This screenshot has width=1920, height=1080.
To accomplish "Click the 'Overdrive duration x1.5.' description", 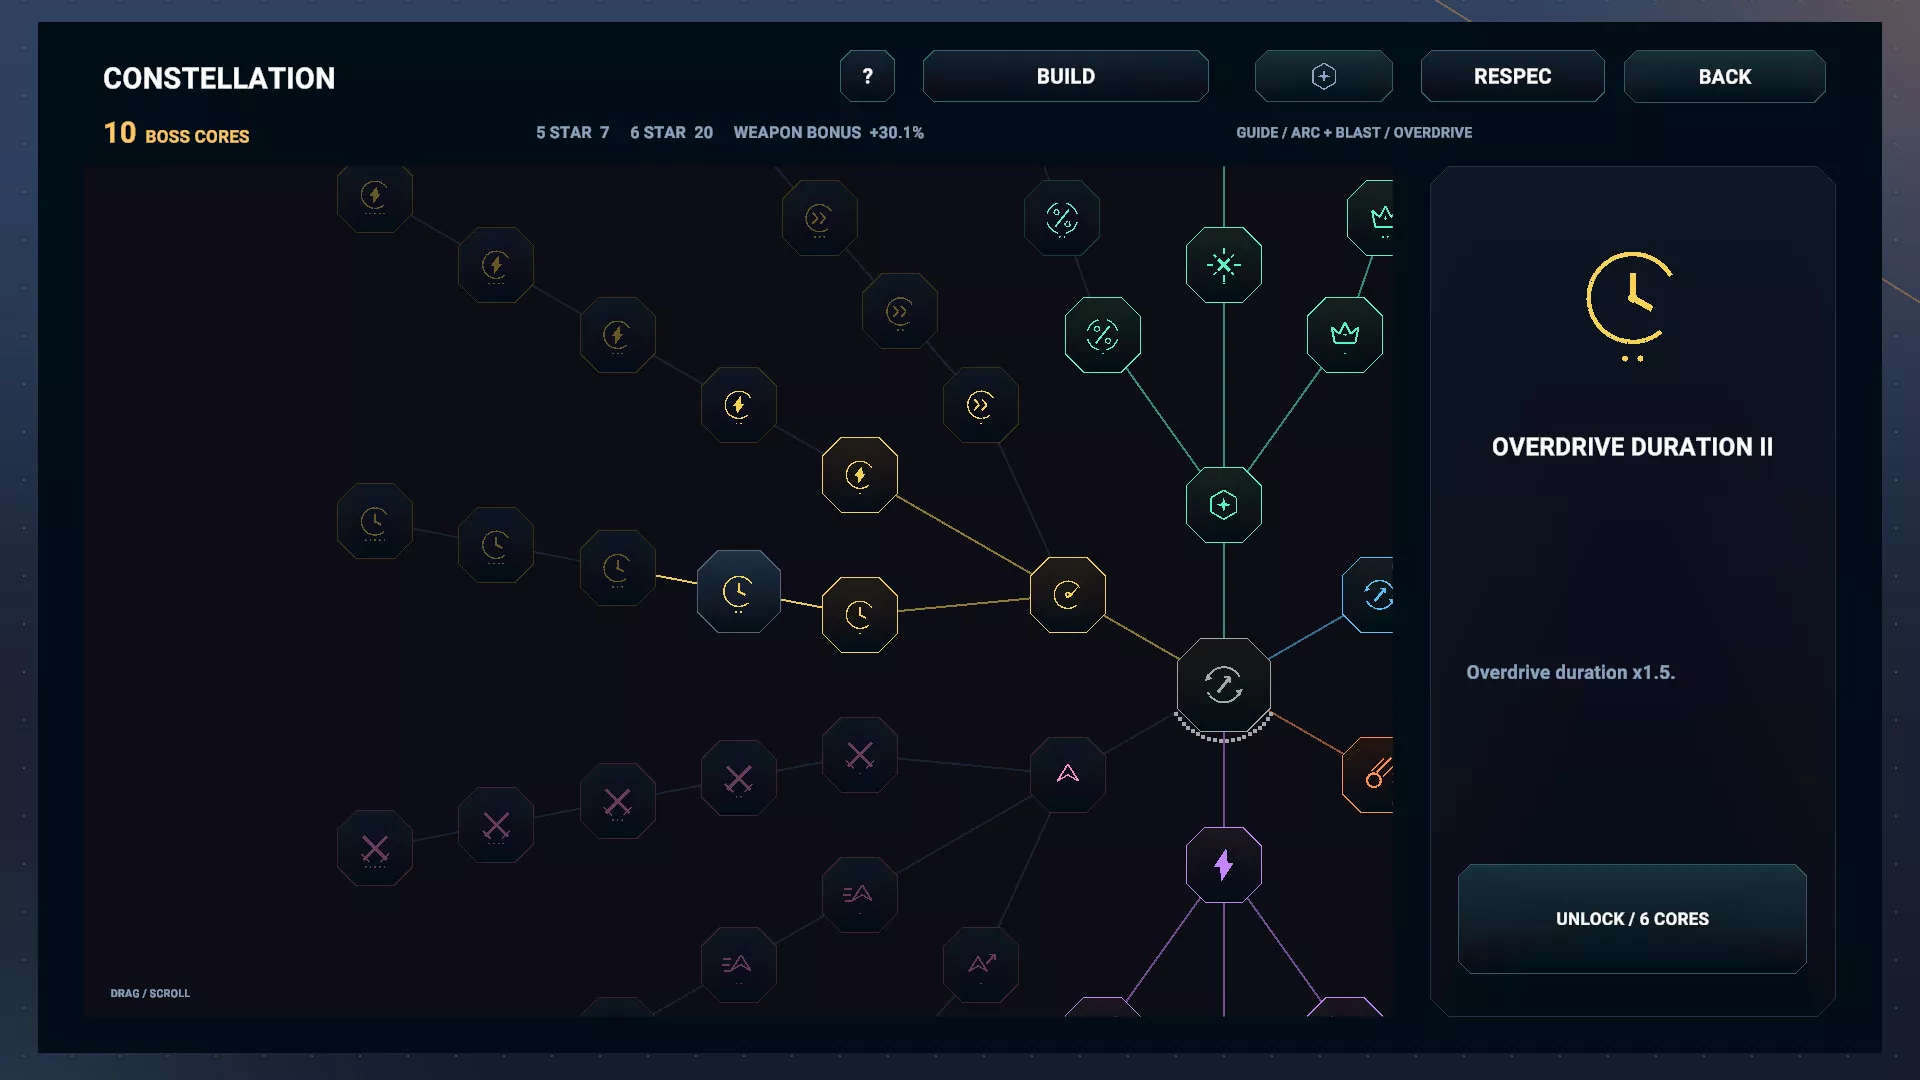I will [x=1570, y=672].
